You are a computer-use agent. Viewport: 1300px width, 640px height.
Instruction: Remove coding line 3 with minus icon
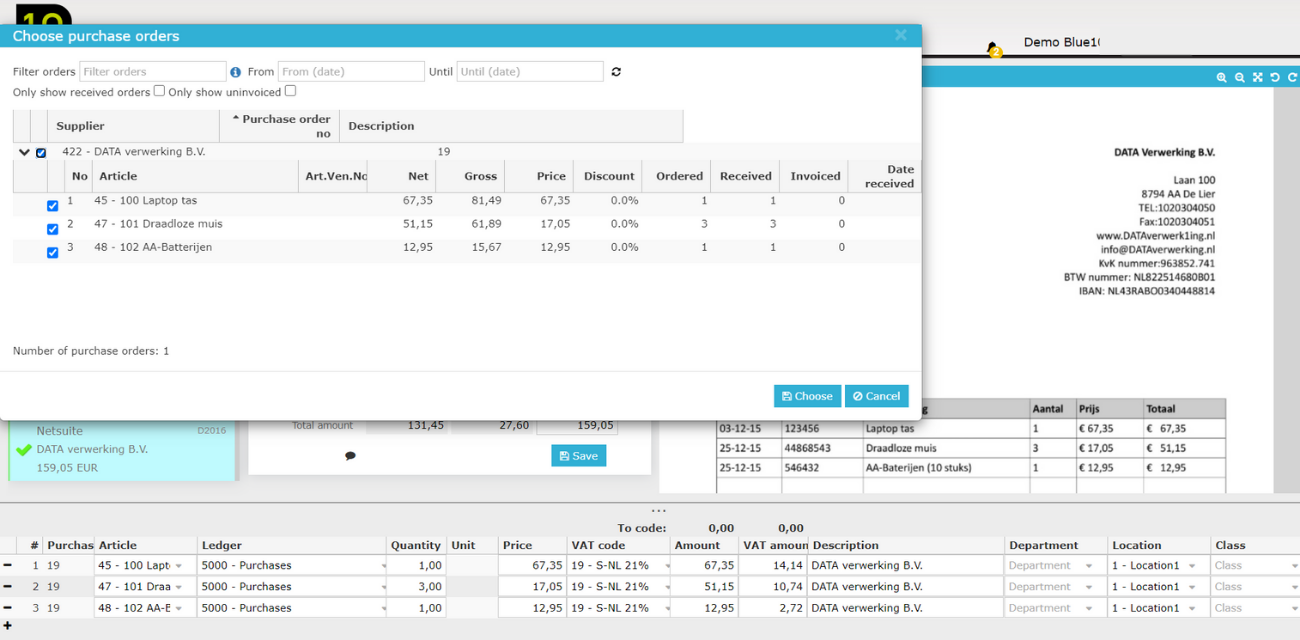[8, 608]
